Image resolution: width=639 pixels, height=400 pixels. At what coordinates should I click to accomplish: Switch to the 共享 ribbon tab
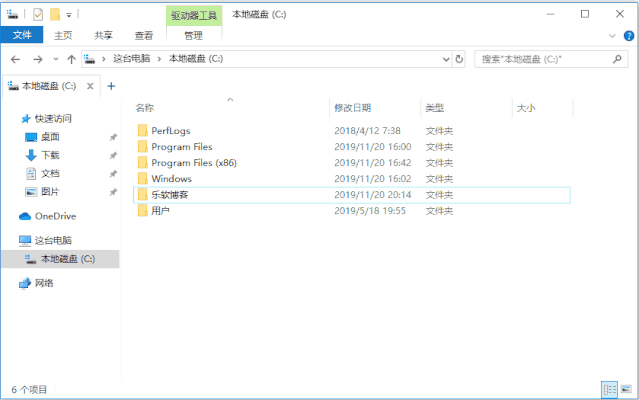pyautogui.click(x=103, y=35)
